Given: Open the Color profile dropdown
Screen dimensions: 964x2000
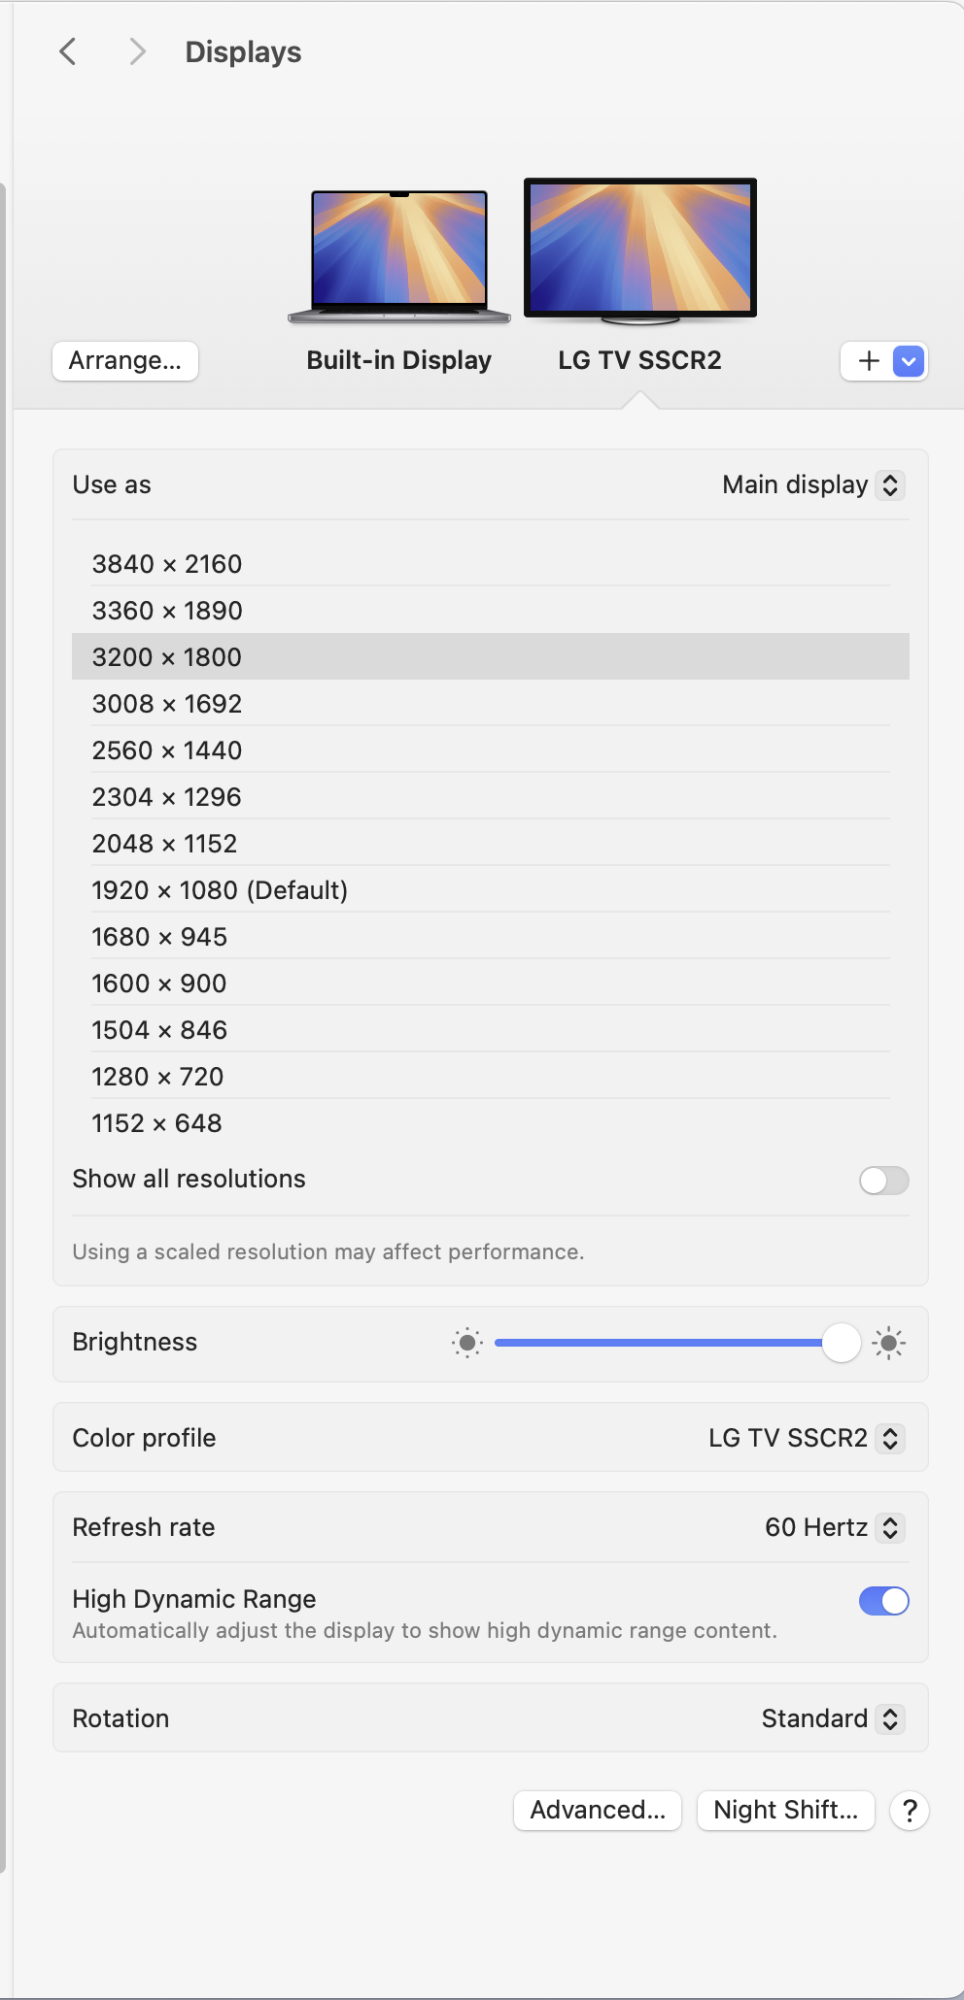Looking at the screenshot, I should coord(806,1438).
